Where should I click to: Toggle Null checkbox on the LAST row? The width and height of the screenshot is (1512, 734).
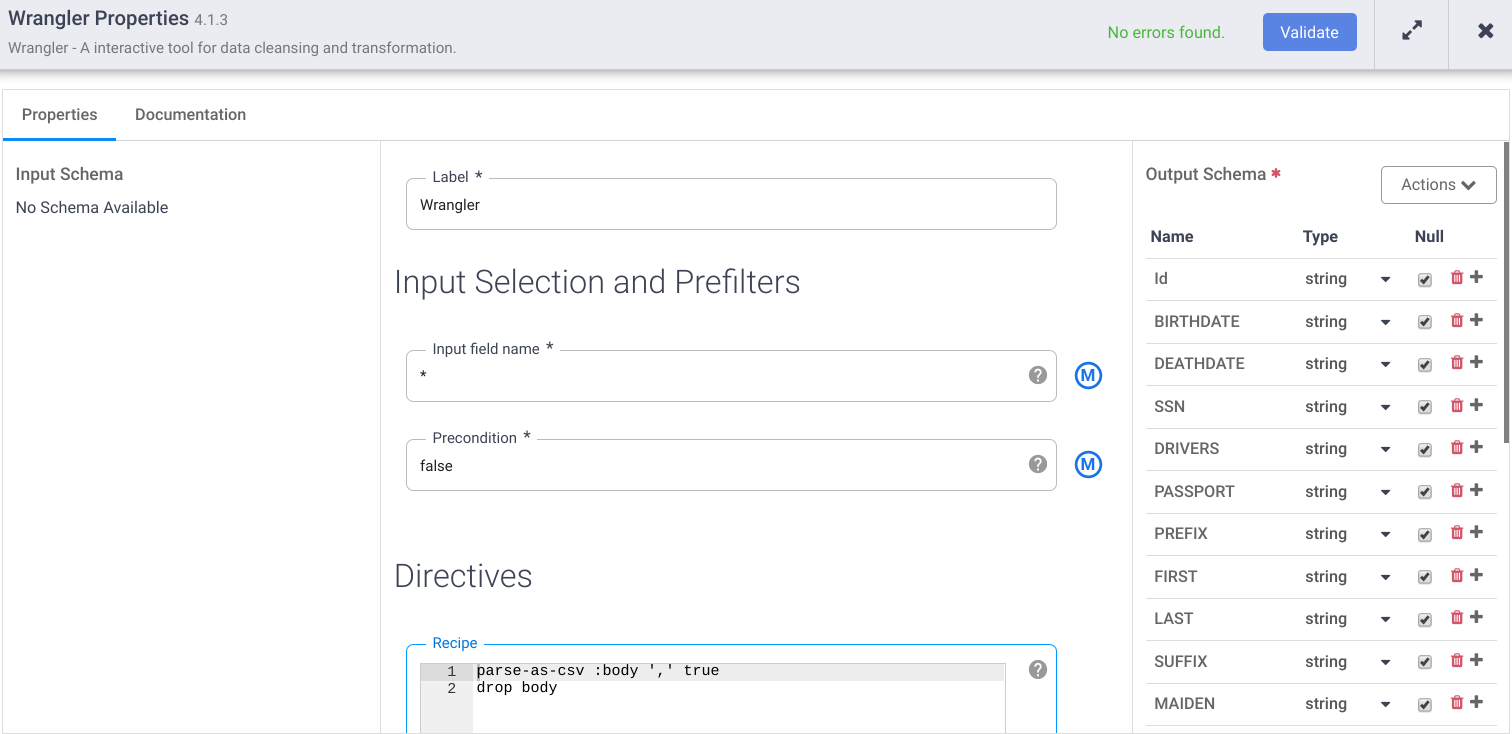[1425, 620]
